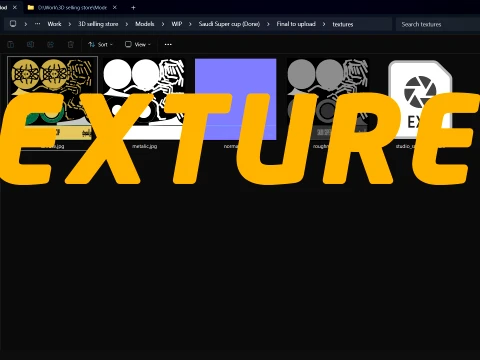Select the gray roughness texture thumbnail
The image size is (480, 360).
click(x=328, y=99)
